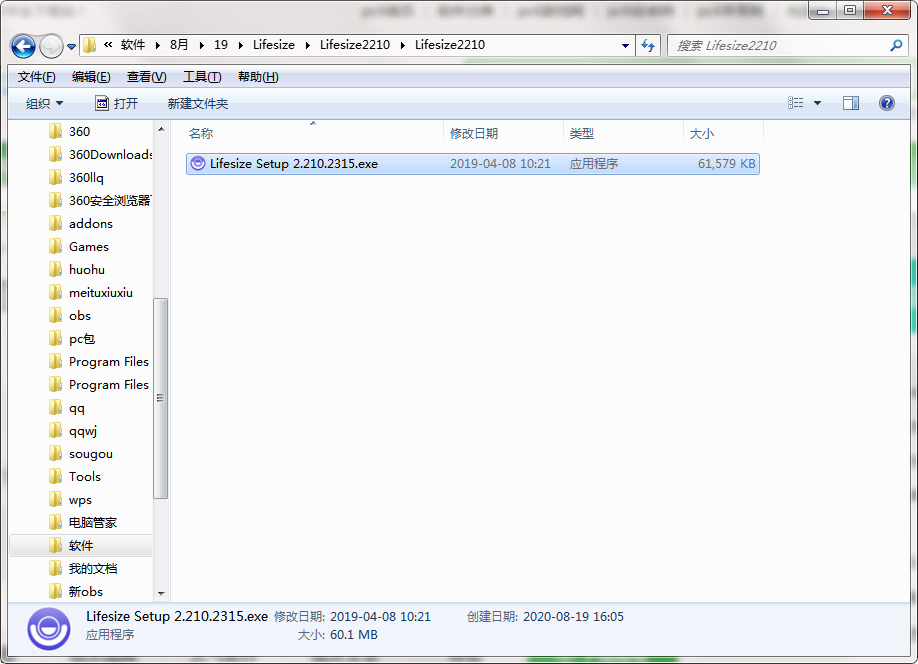Screen dimensions: 918x664
Task: Select the Tools folder
Action: [85, 477]
